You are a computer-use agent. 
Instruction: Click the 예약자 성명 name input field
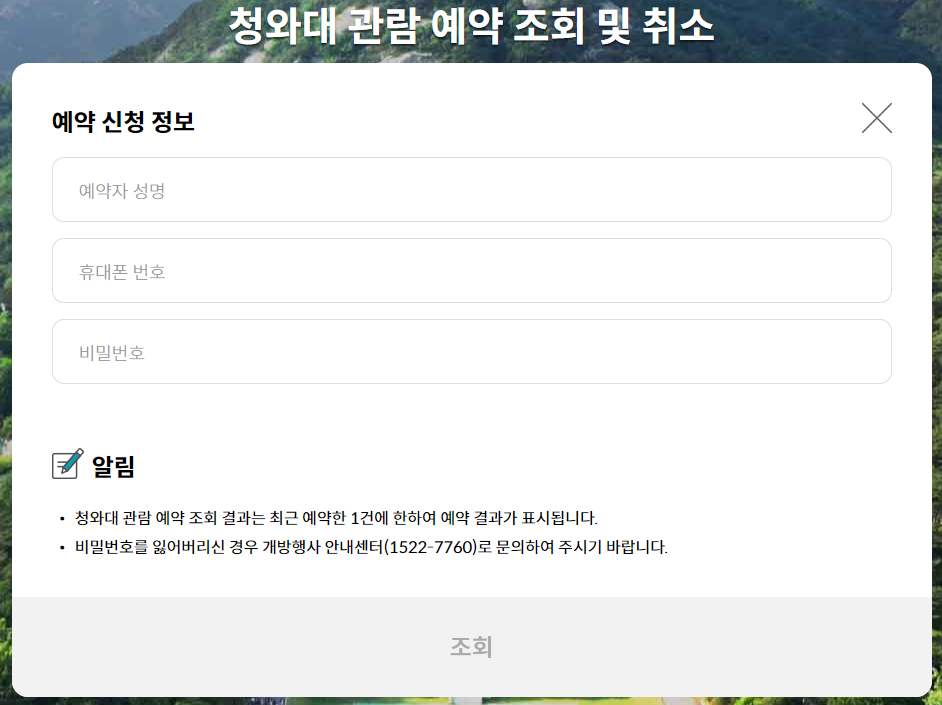(470, 189)
